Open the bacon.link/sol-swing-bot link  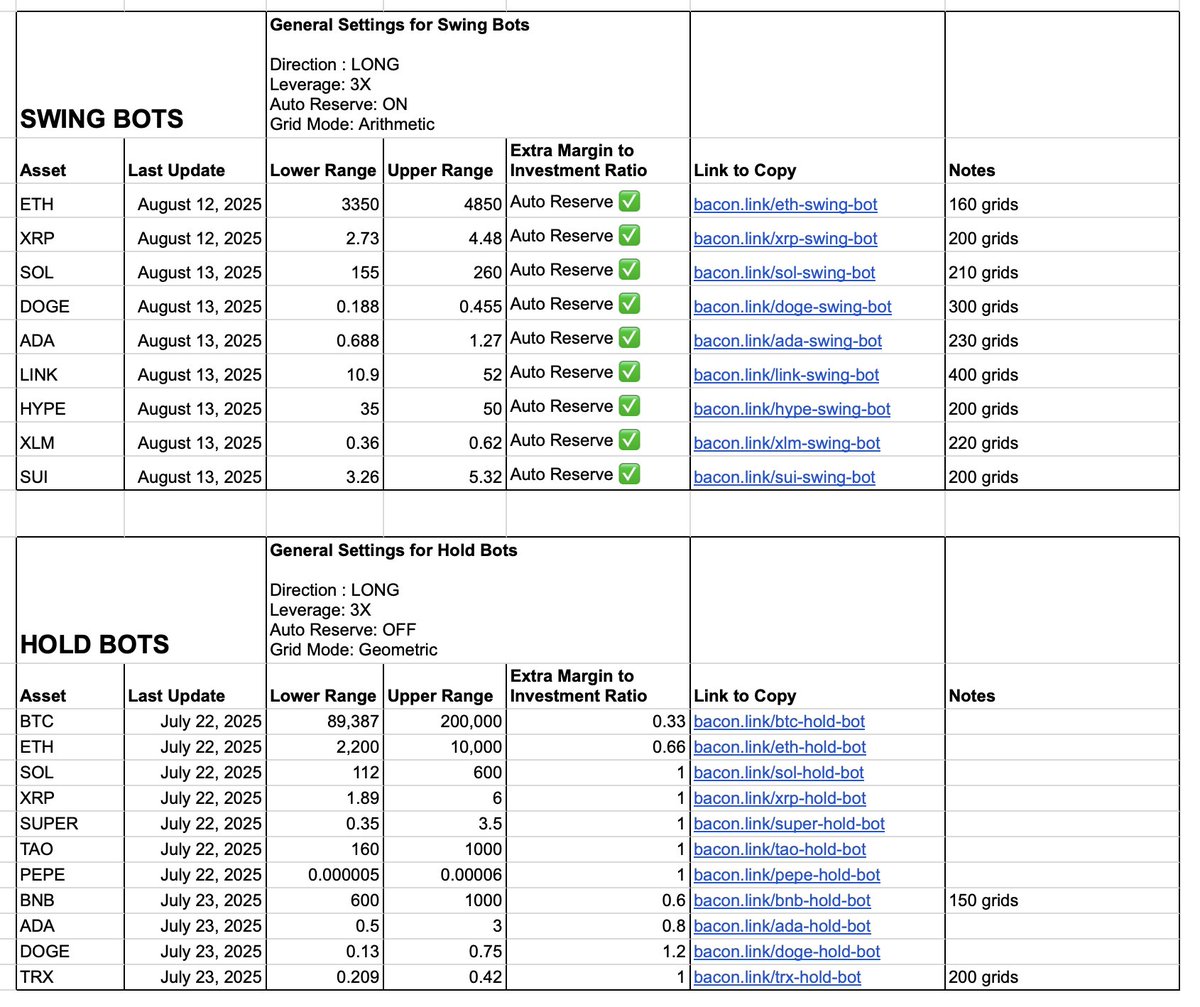click(x=784, y=273)
